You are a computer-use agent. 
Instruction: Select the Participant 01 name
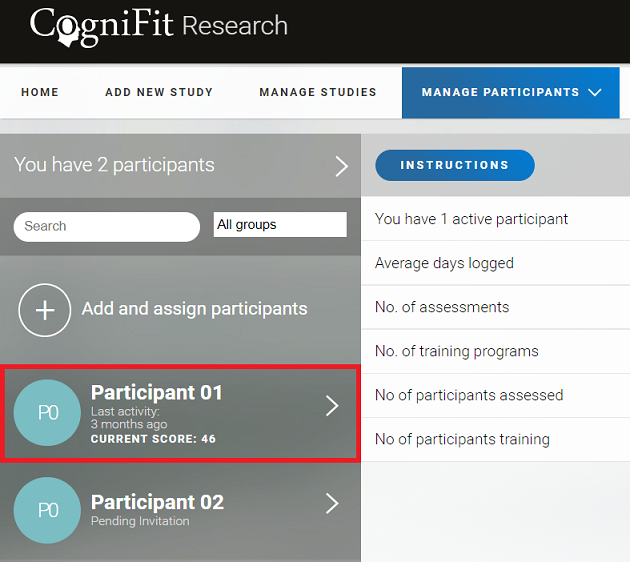click(x=157, y=393)
